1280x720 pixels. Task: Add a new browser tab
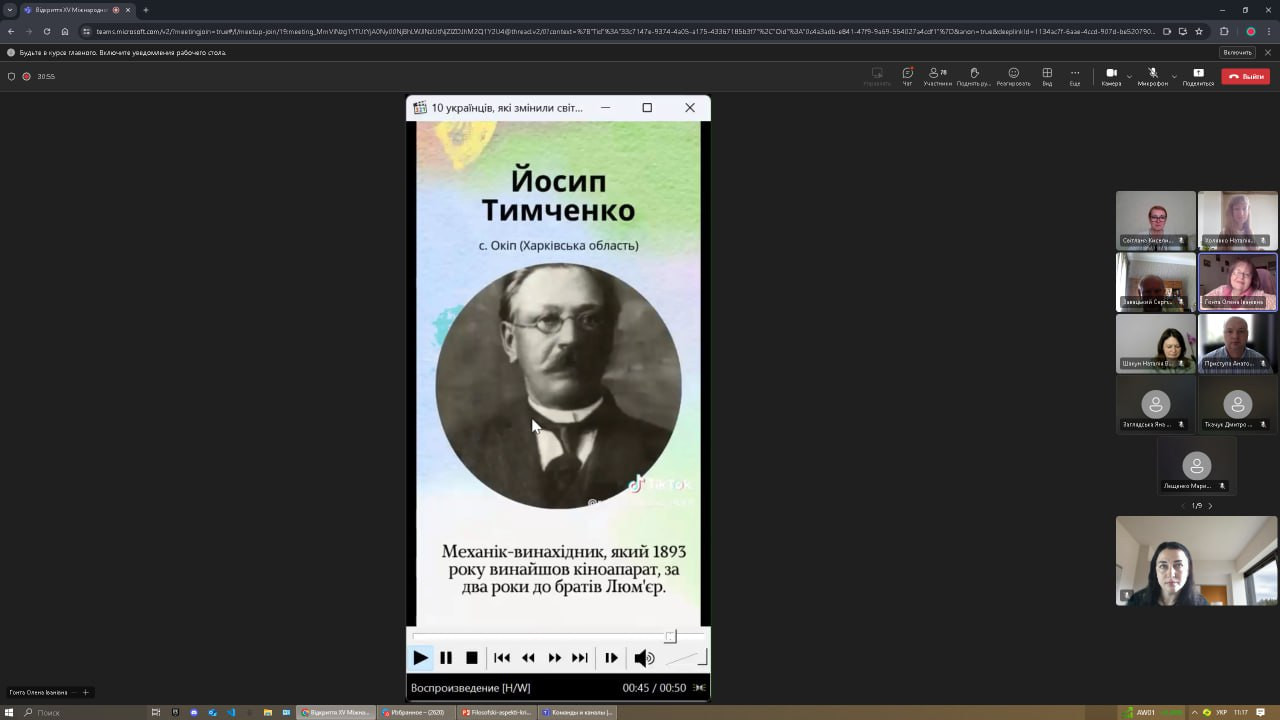[146, 10]
